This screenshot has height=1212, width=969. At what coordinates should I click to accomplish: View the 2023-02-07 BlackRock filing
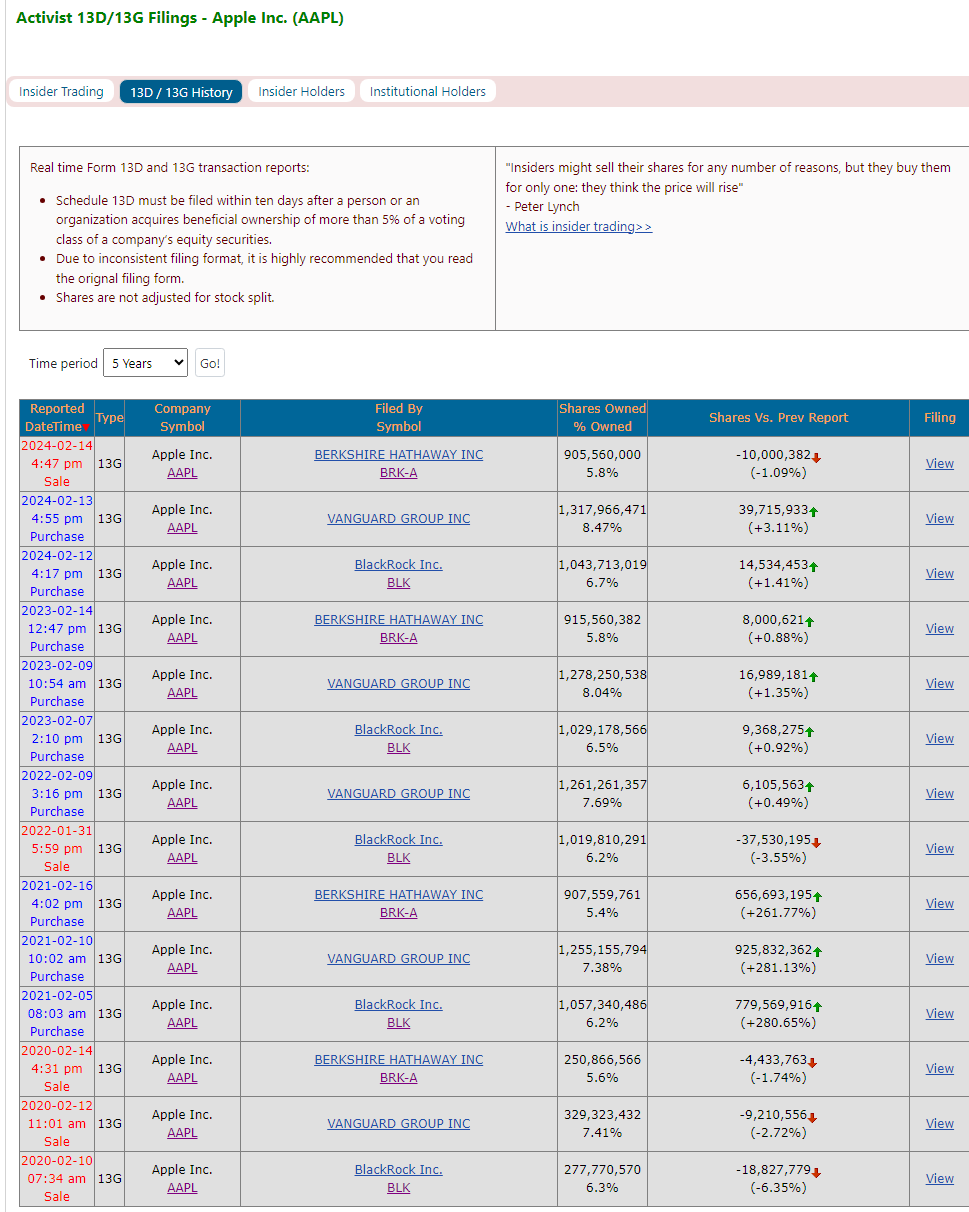[x=939, y=739]
